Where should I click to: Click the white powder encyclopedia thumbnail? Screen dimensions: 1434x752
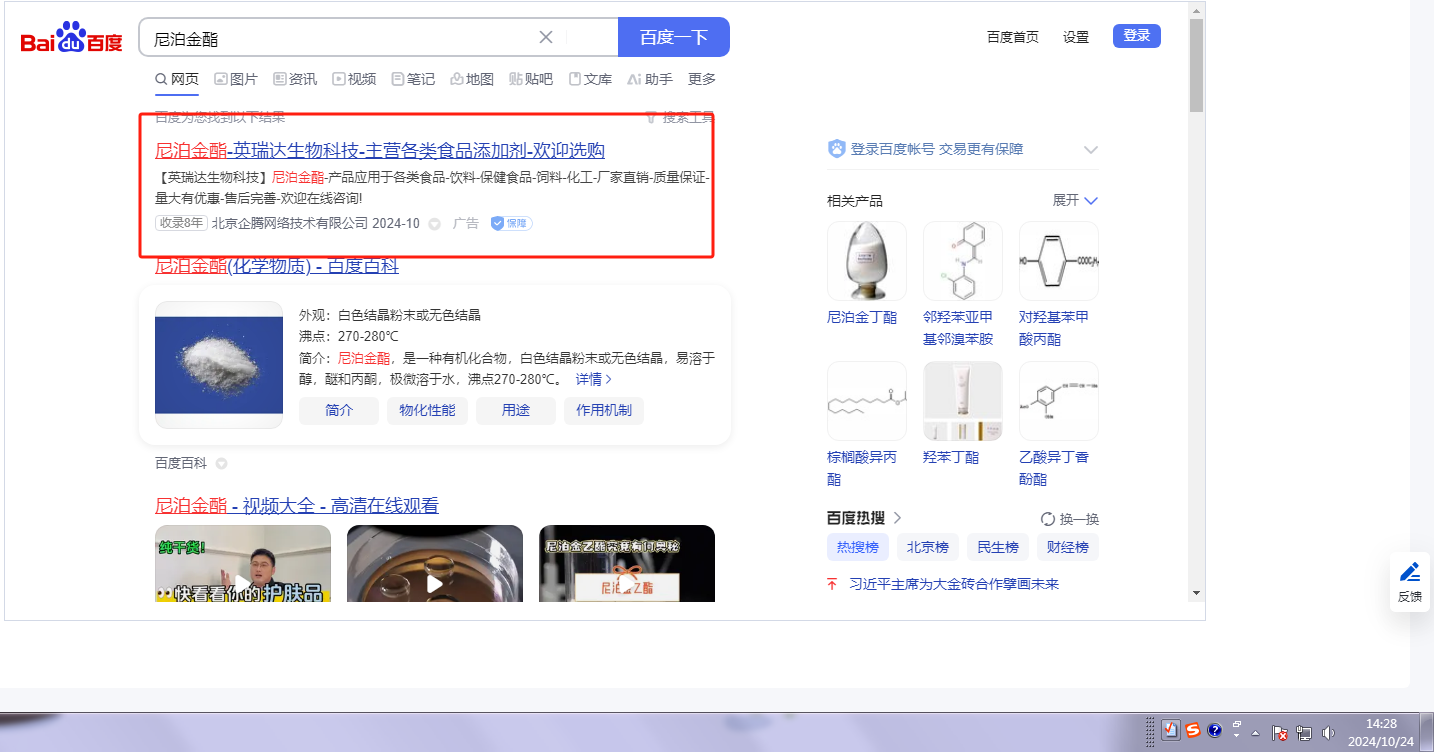tap(219, 365)
